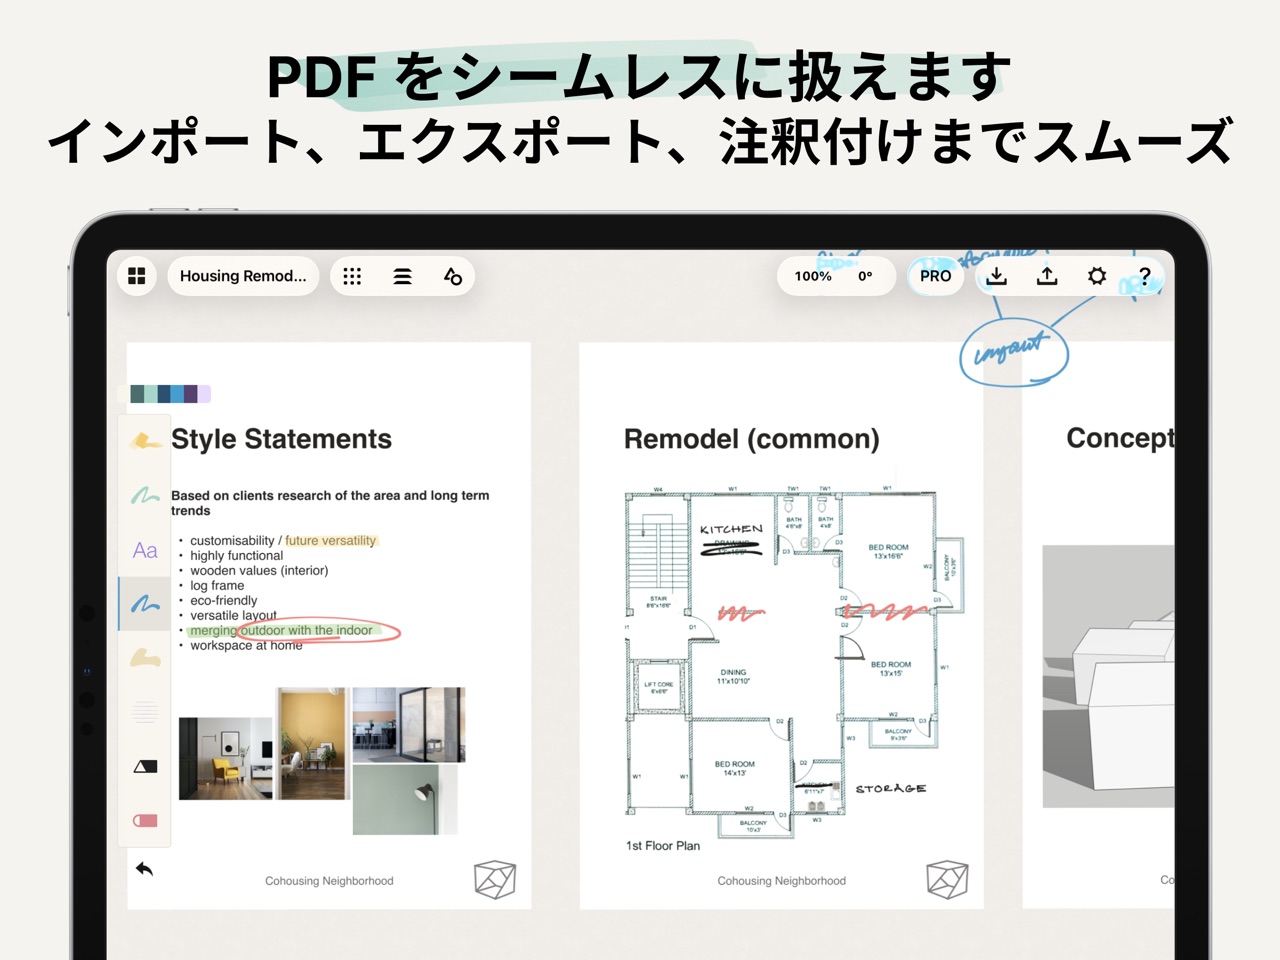This screenshot has height=960, width=1280.
Task: Select the faint lined pattern tool
Action: point(145,712)
